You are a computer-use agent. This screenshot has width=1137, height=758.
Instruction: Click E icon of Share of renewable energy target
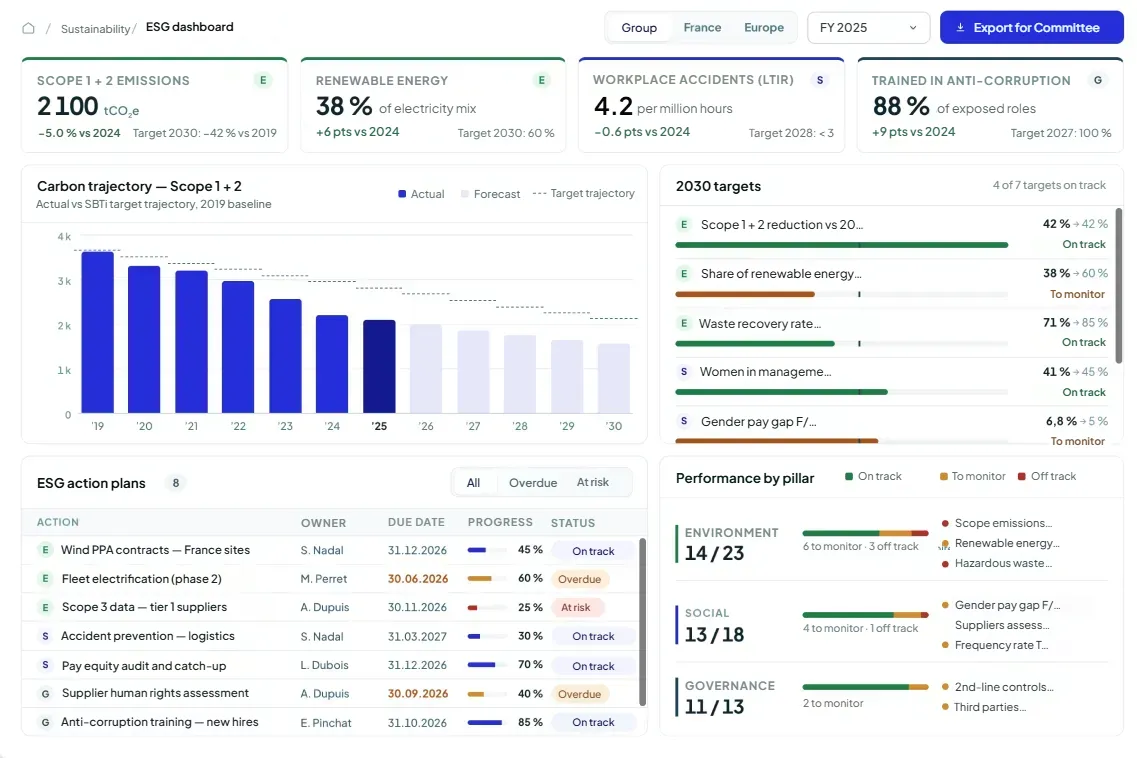tap(683, 273)
